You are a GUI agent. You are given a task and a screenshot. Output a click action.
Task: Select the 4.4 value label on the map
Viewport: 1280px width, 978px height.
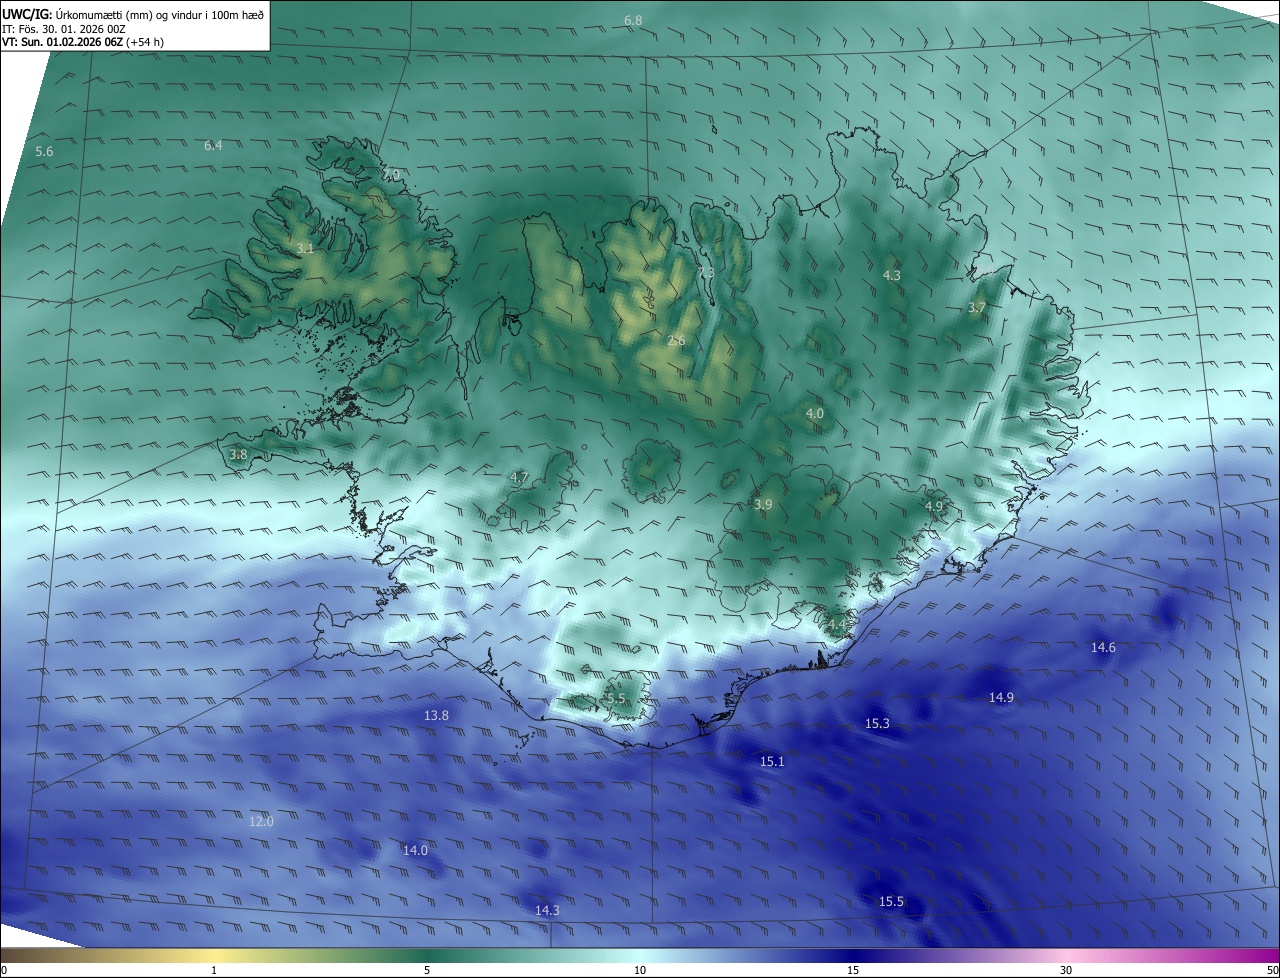(836, 625)
